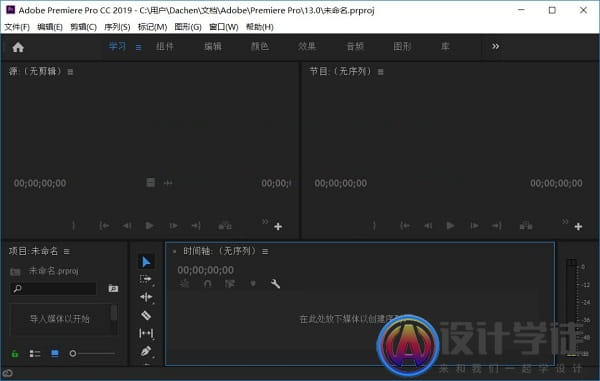Open the Timeline panel hamburger menu
The width and height of the screenshot is (600, 381).
pyautogui.click(x=265, y=251)
